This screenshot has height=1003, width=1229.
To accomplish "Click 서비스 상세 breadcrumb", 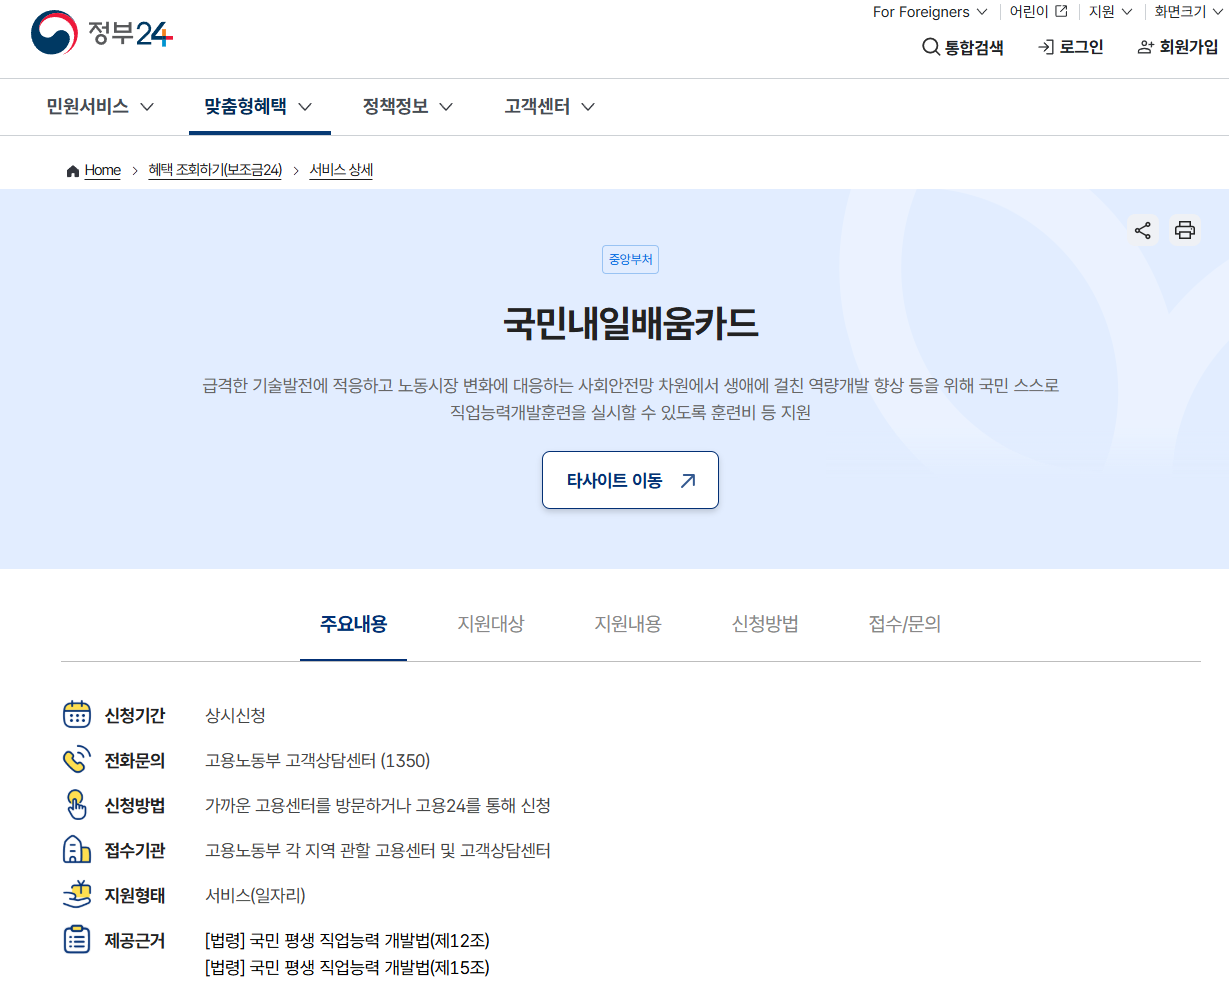I will 341,171.
